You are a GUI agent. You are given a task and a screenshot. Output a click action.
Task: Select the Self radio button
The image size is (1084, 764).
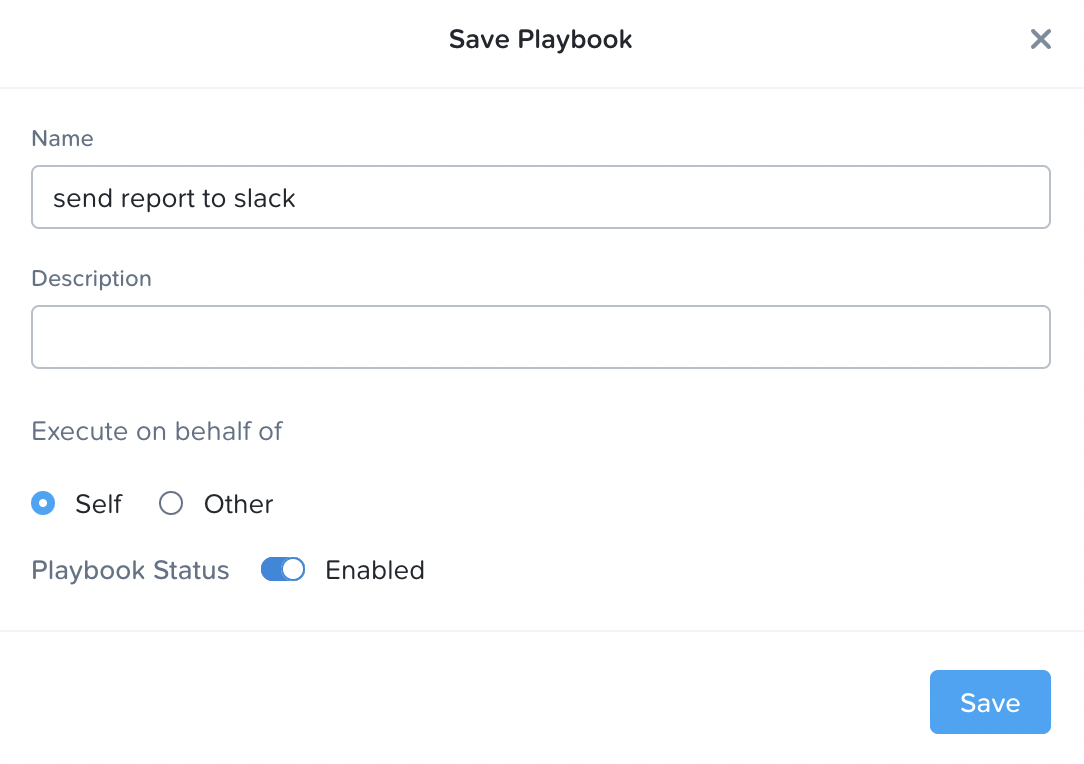[43, 503]
